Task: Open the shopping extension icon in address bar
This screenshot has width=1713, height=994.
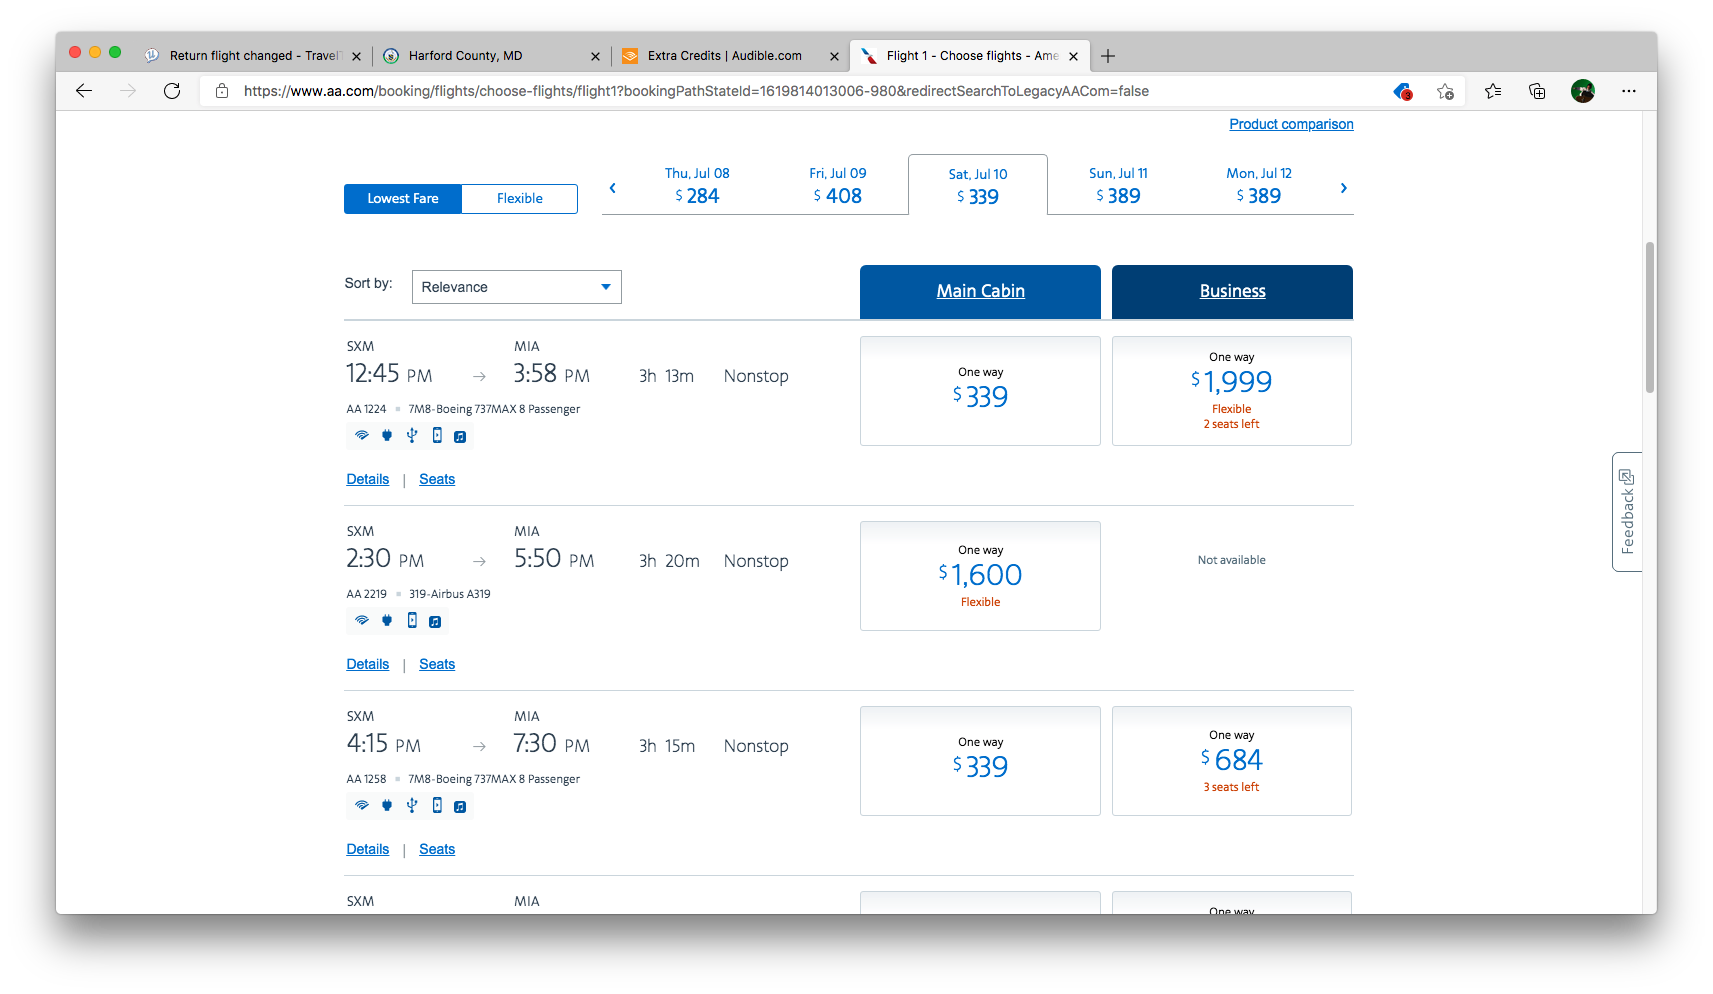Action: click(x=1403, y=91)
